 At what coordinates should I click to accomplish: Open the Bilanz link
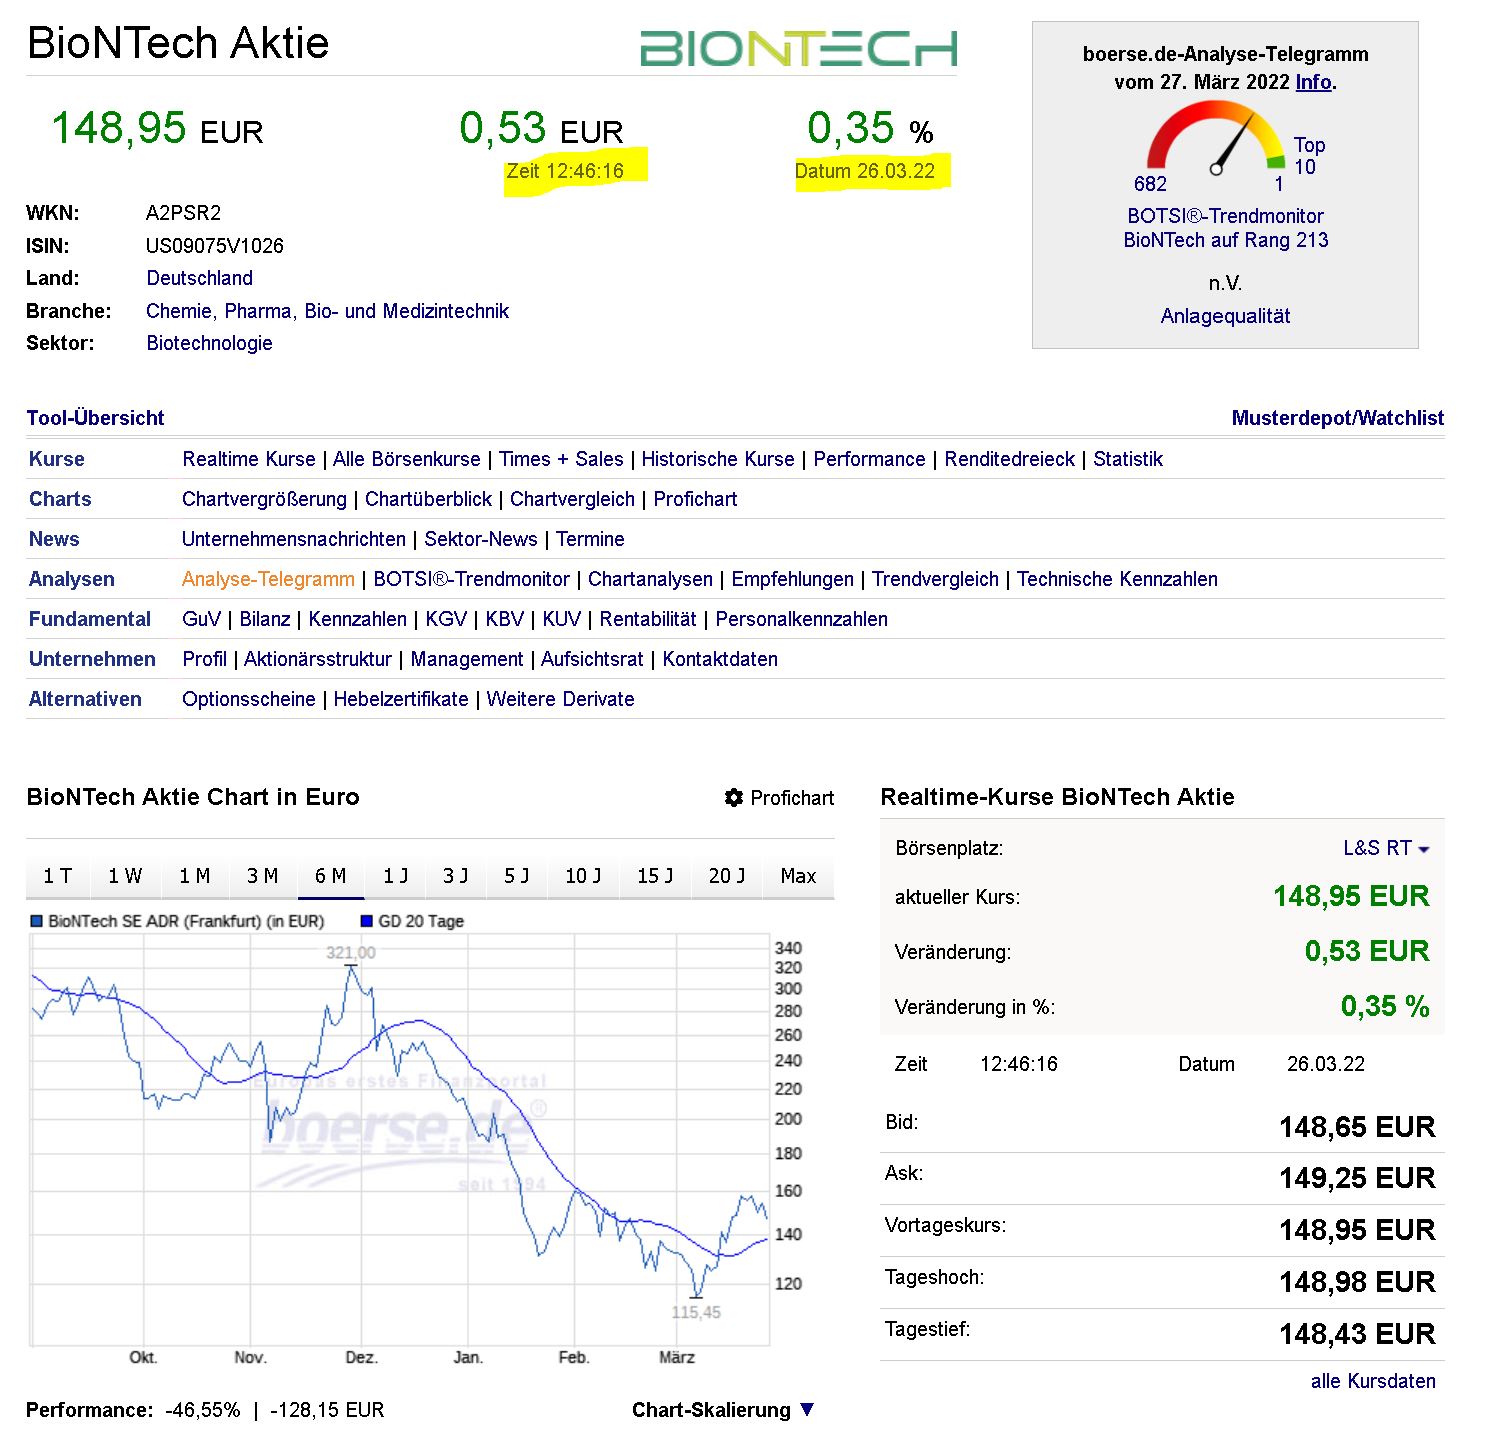point(264,619)
